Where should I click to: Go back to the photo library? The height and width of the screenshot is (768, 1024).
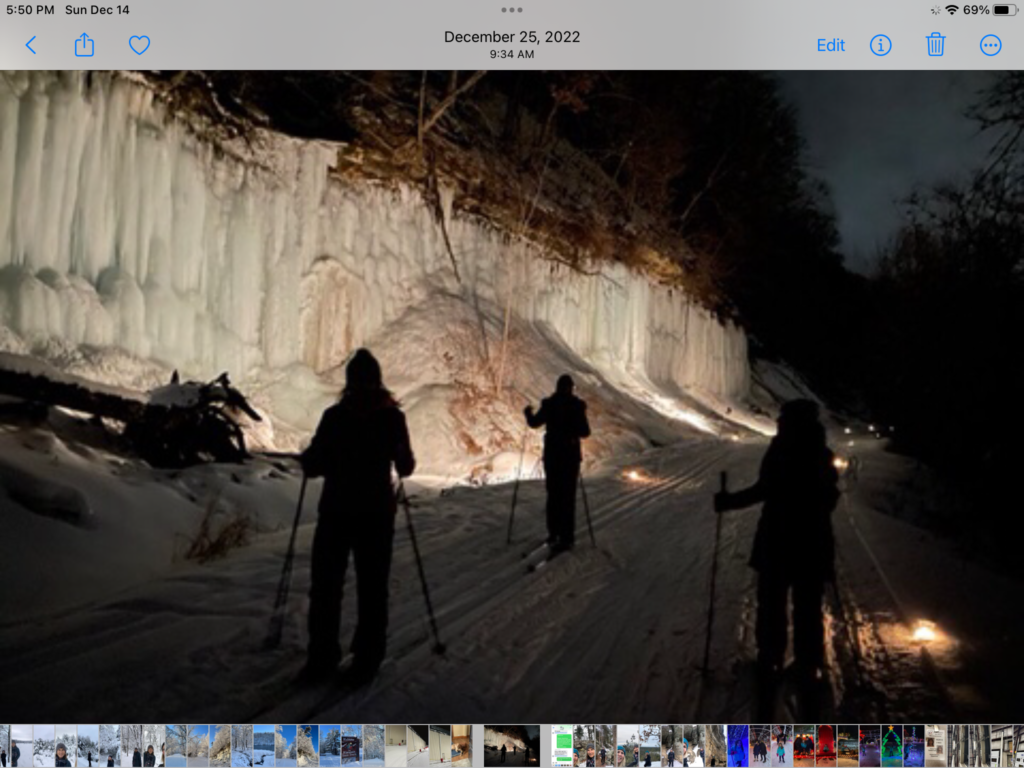[x=31, y=45]
